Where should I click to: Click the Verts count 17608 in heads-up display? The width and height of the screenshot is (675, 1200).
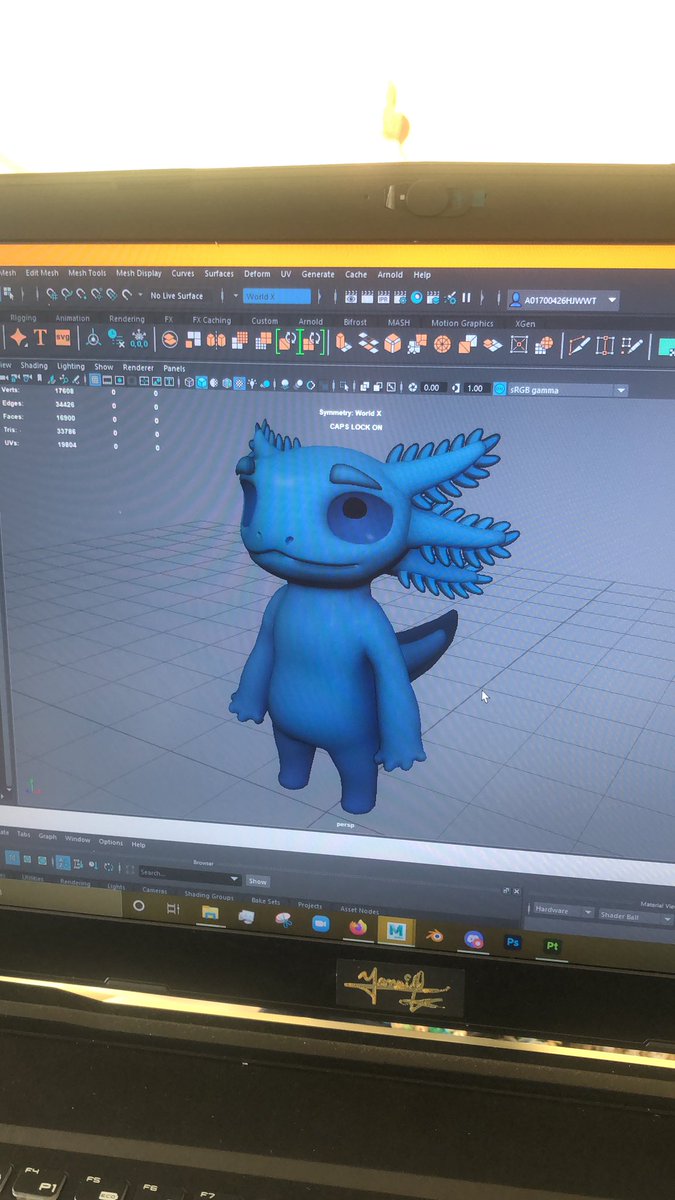coord(64,391)
